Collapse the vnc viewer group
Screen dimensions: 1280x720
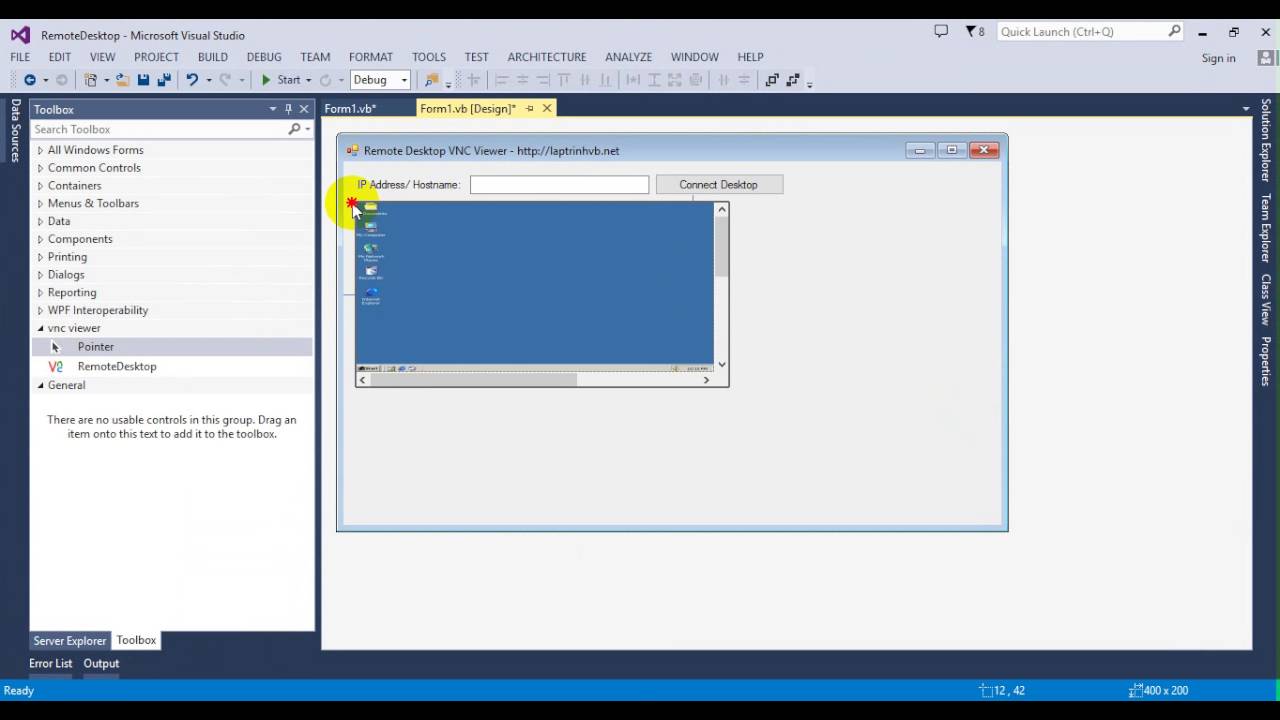(41, 328)
